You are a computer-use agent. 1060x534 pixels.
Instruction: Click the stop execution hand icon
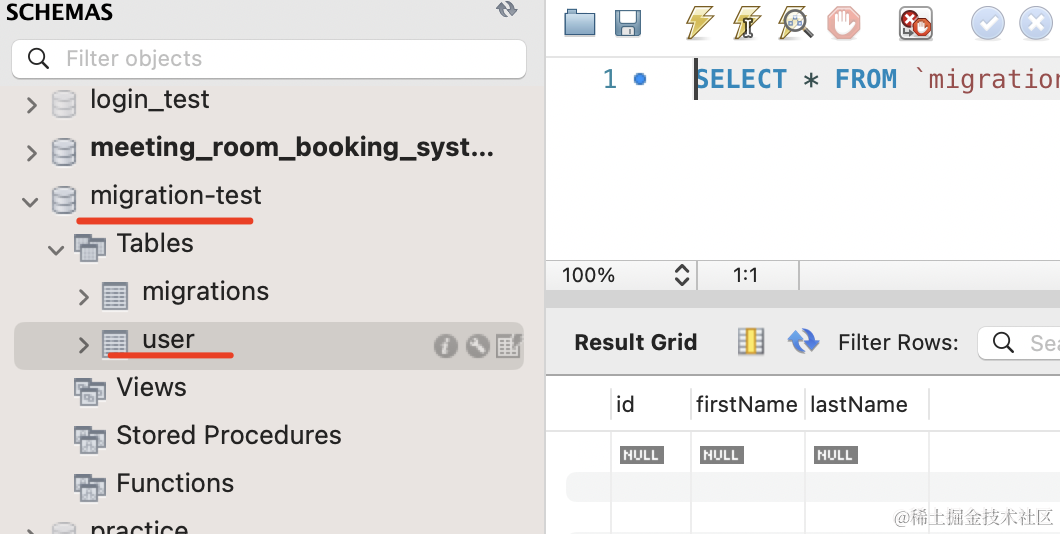pyautogui.click(x=843, y=23)
